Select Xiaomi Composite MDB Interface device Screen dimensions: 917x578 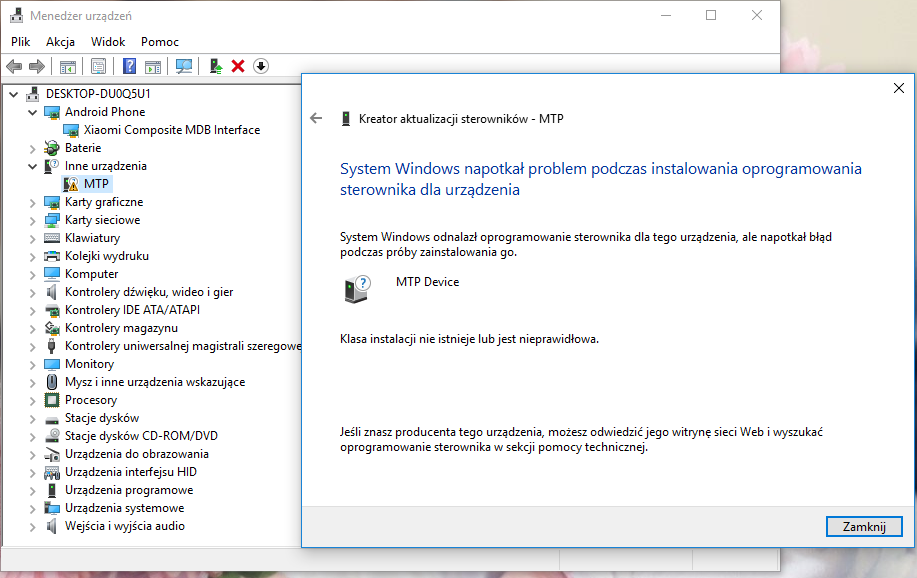(171, 130)
